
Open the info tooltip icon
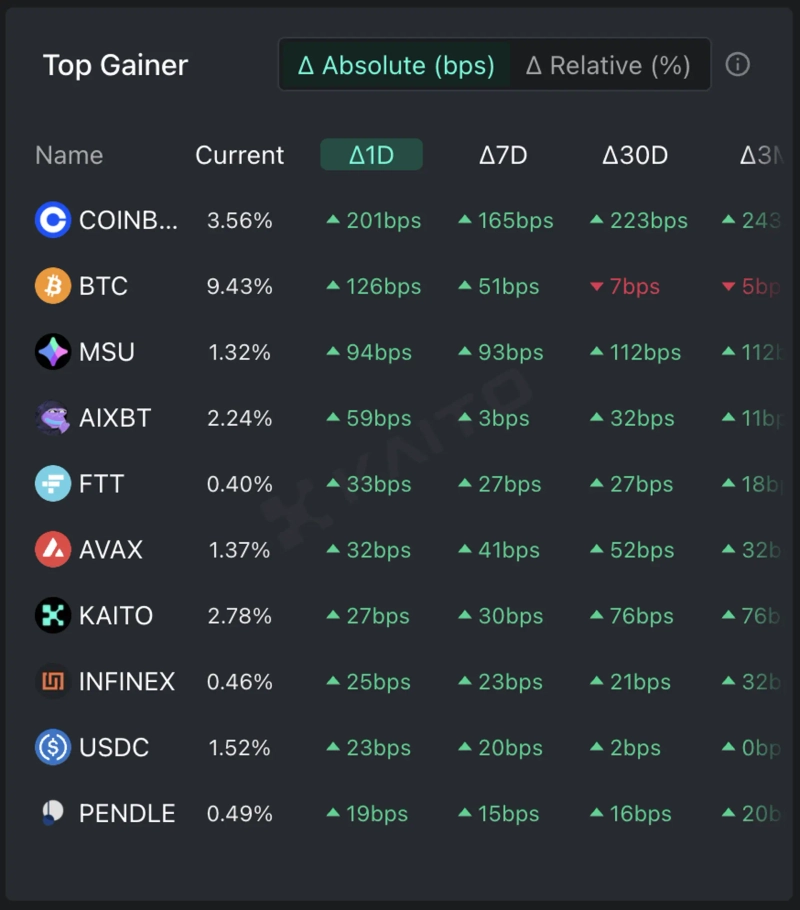pos(737,65)
